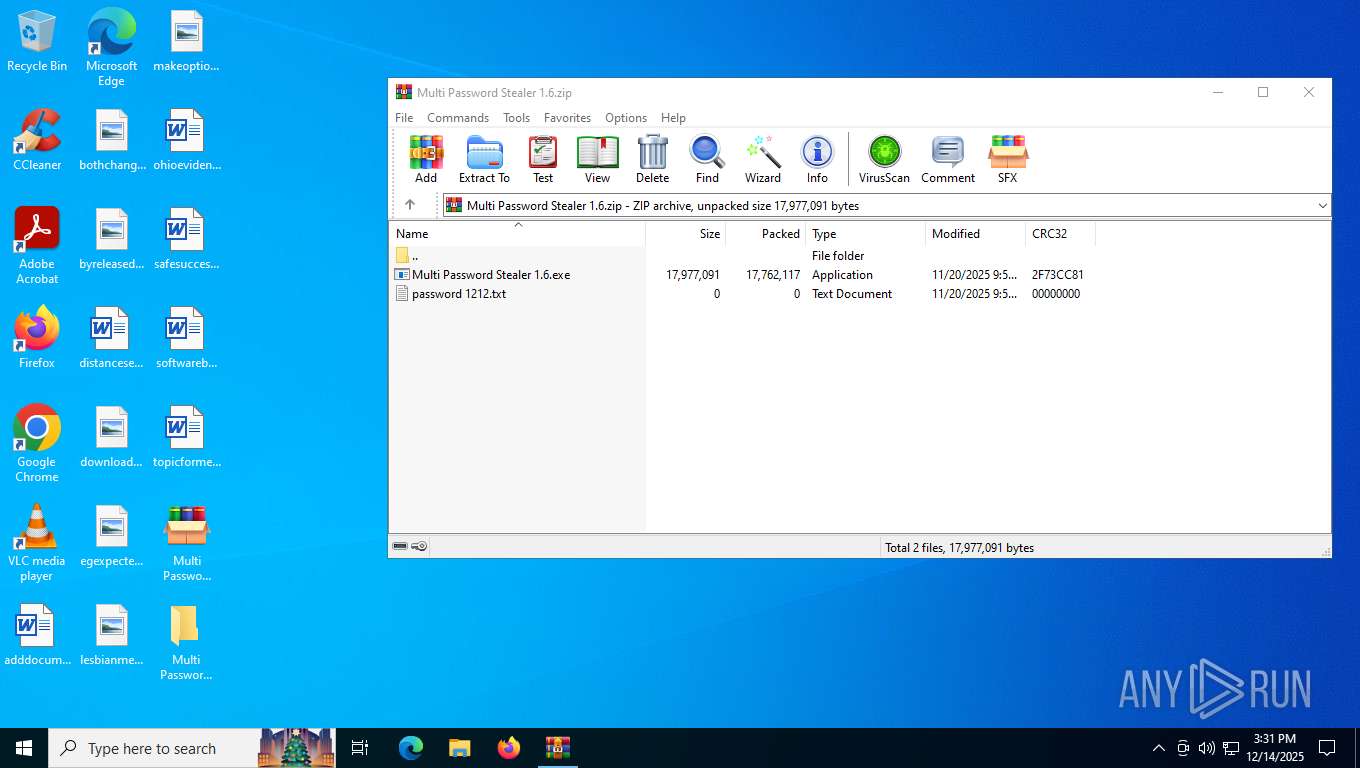Select Multi Password Stealer 1.6.exe file
The width and height of the screenshot is (1360, 768).
(x=491, y=275)
